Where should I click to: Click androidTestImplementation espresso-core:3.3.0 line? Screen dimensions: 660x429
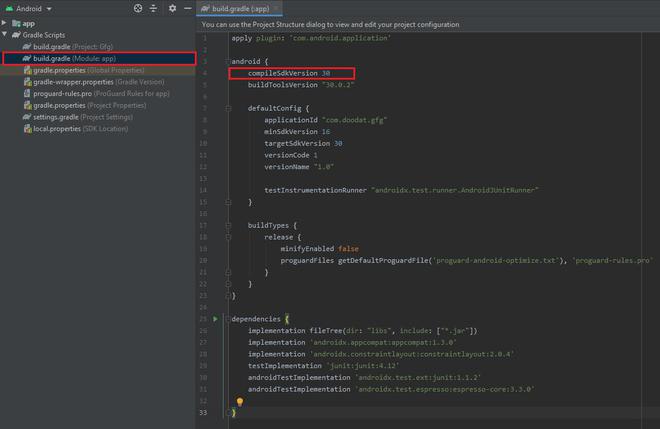391,389
